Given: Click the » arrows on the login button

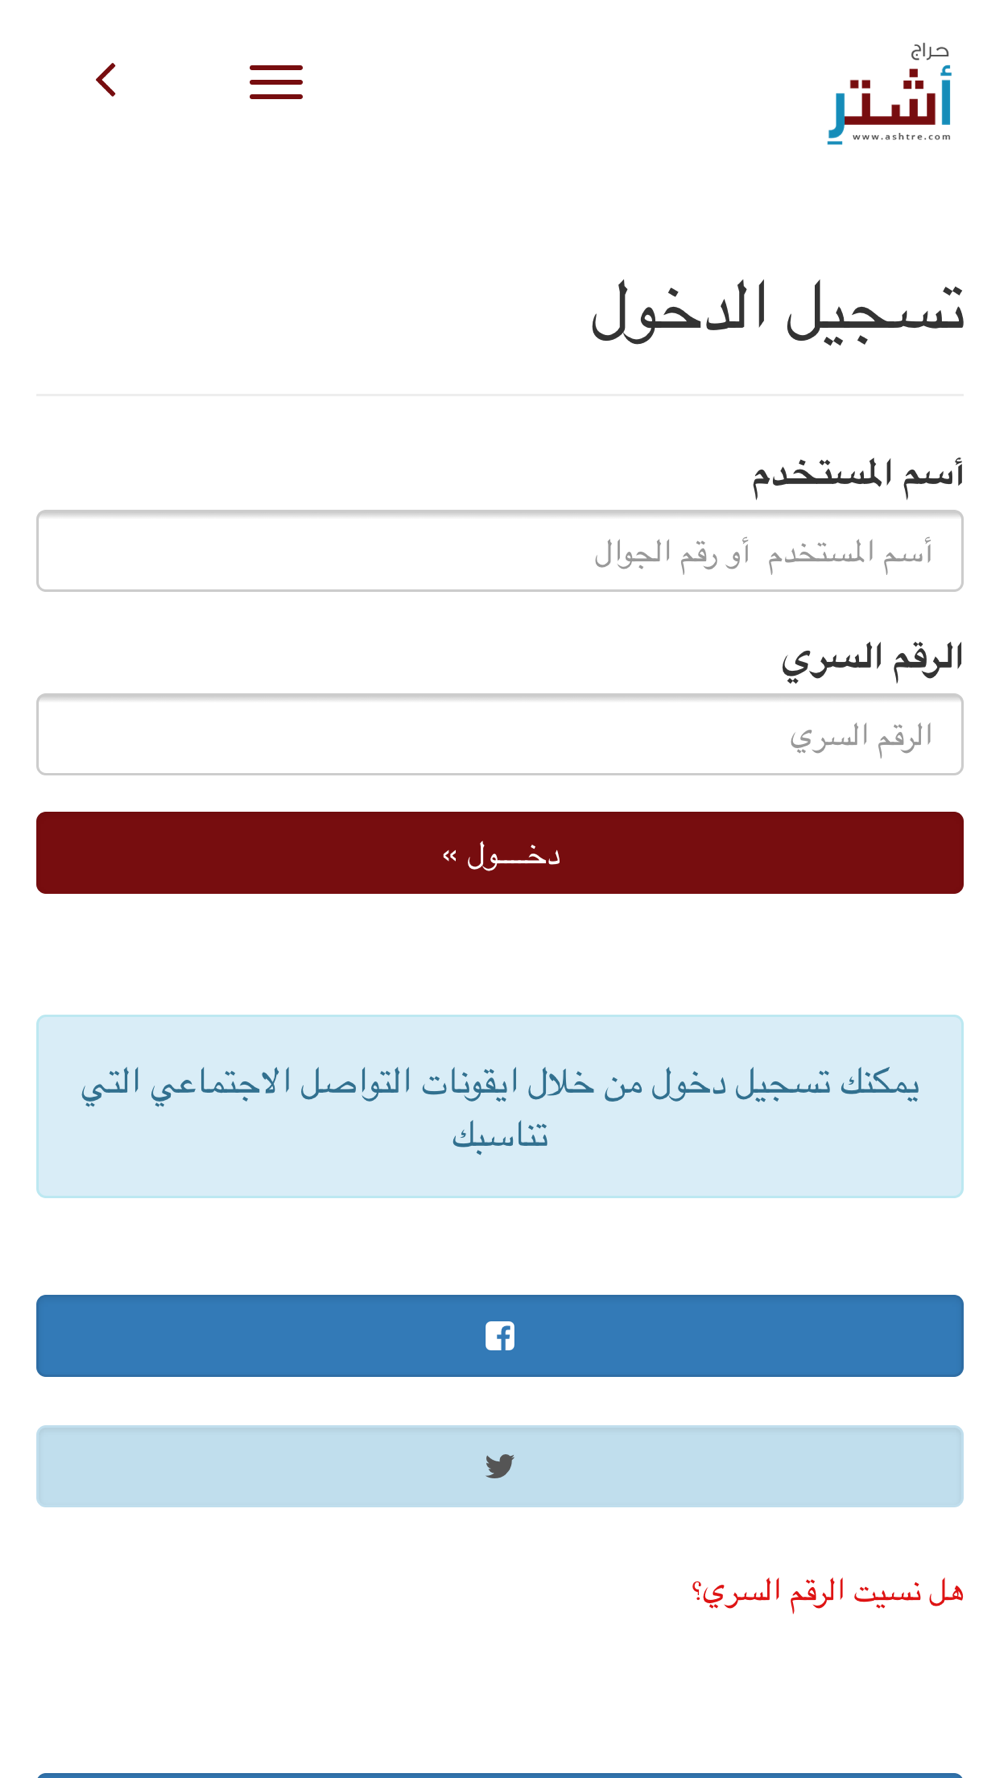Looking at the screenshot, I should [x=450, y=855].
